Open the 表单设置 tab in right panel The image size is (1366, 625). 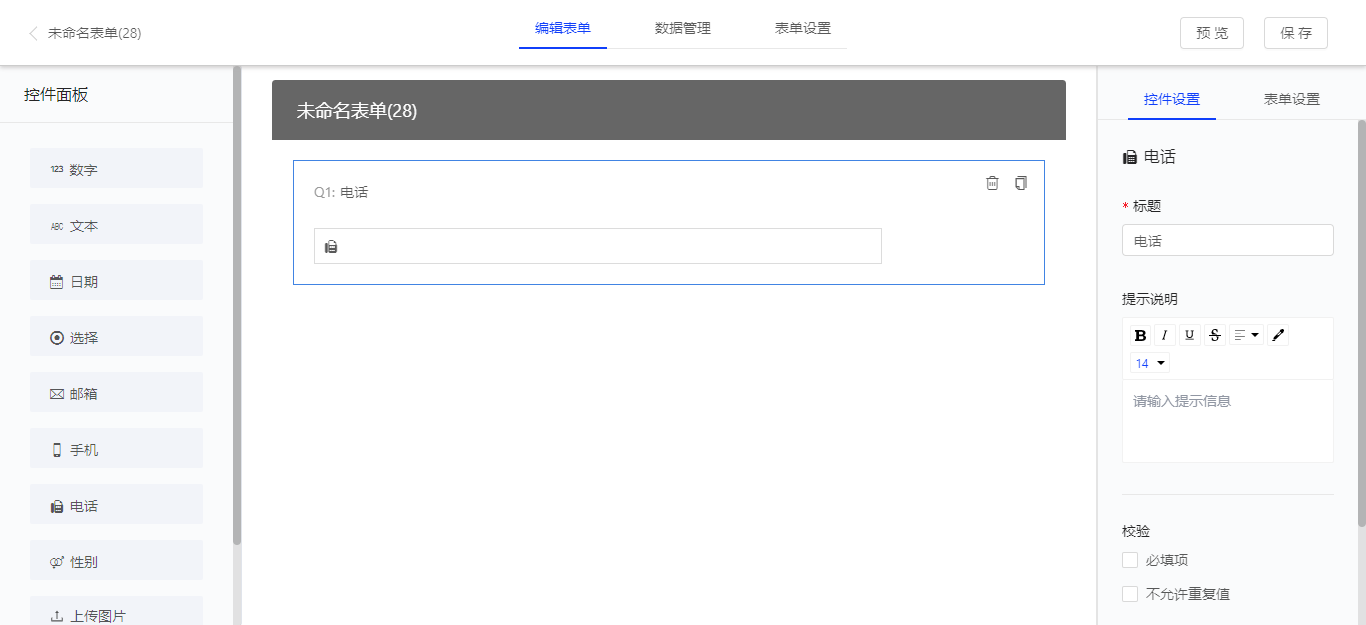coord(1291,99)
